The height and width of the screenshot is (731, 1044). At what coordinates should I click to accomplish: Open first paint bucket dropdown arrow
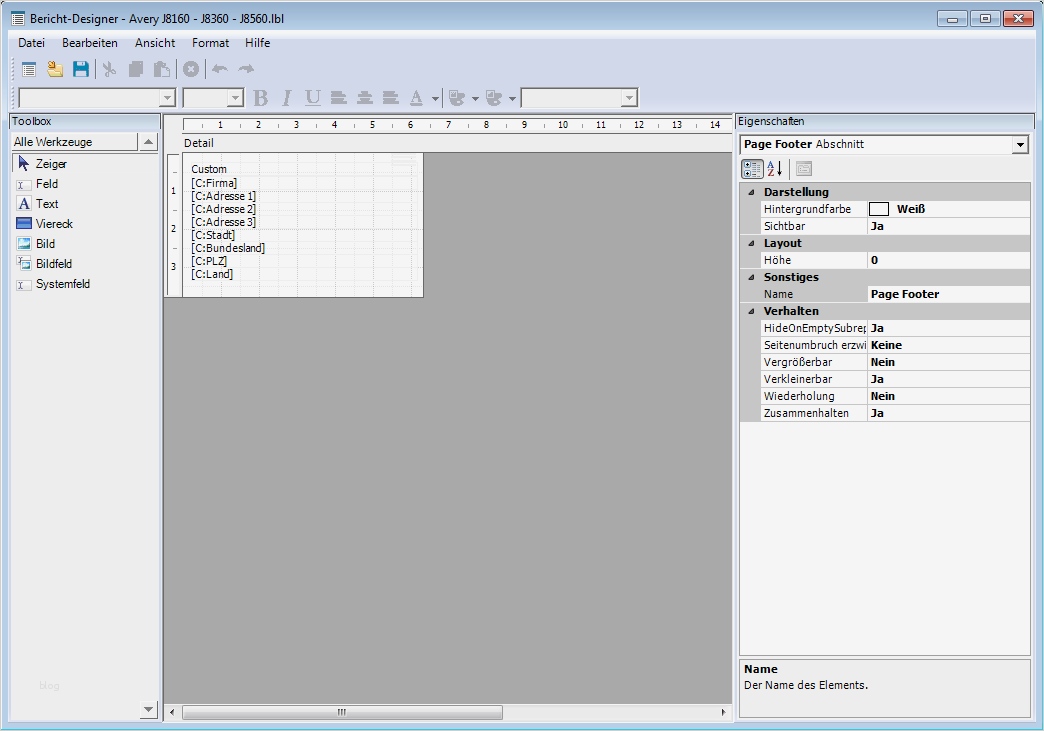tap(475, 99)
